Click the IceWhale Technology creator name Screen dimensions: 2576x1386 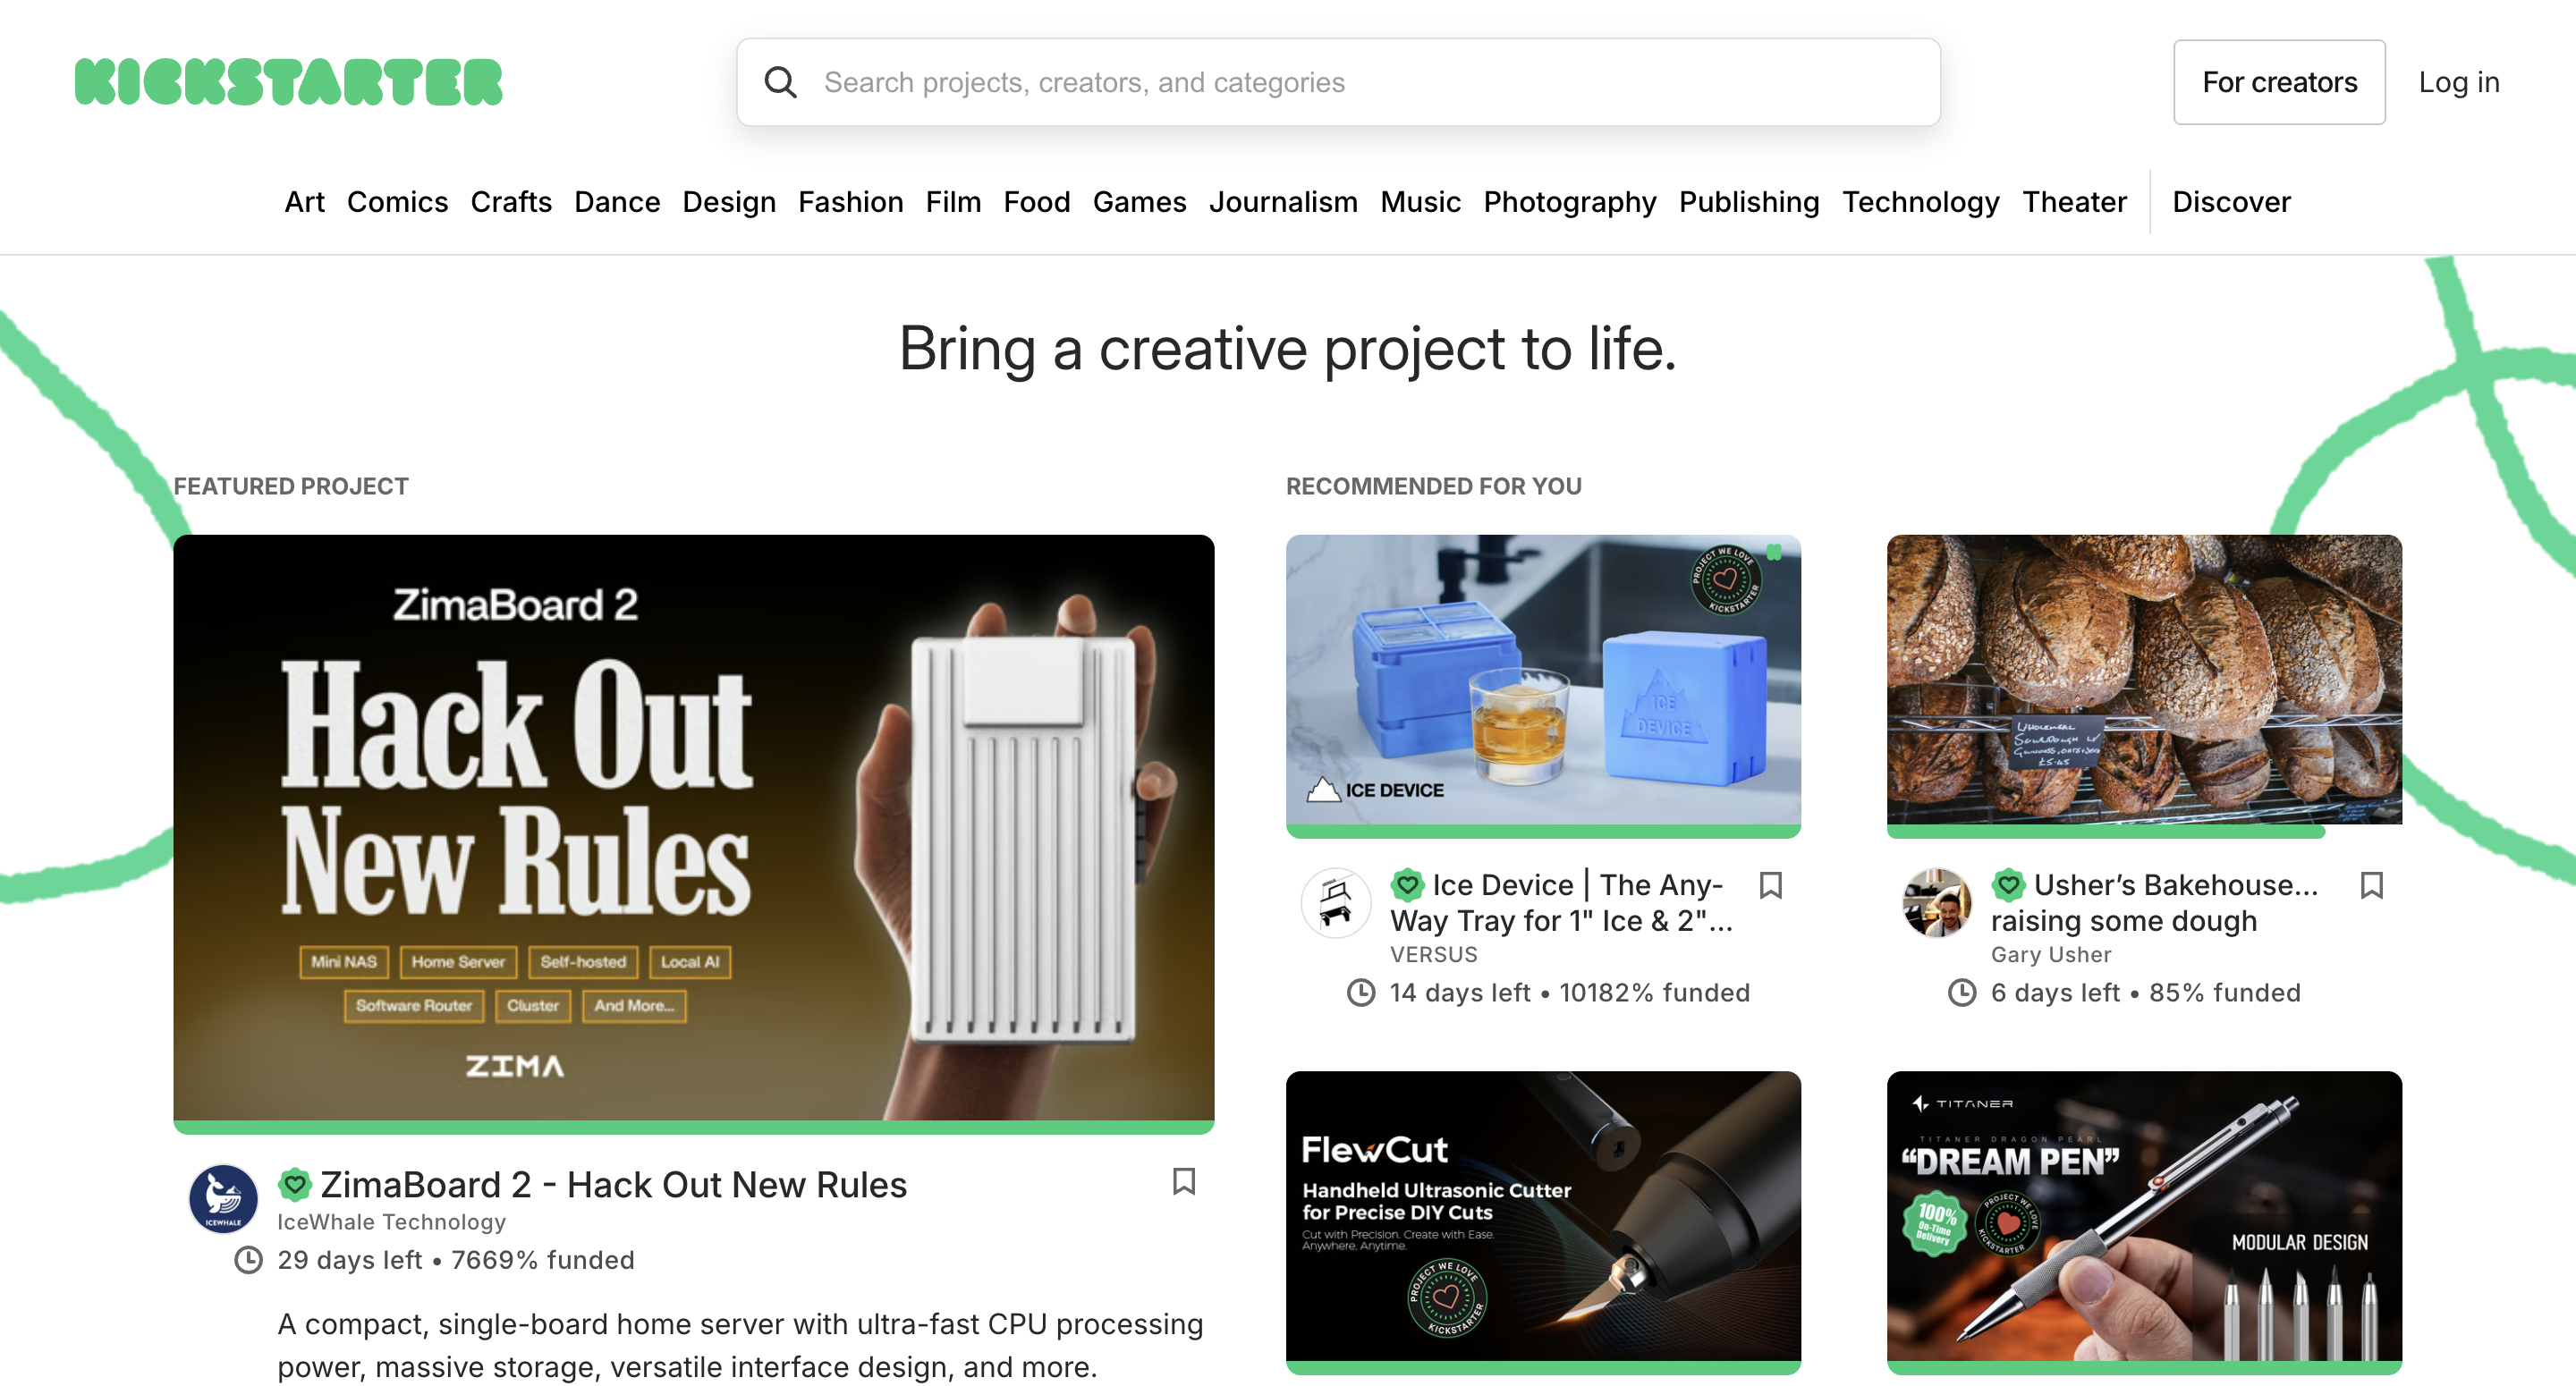(x=391, y=1222)
